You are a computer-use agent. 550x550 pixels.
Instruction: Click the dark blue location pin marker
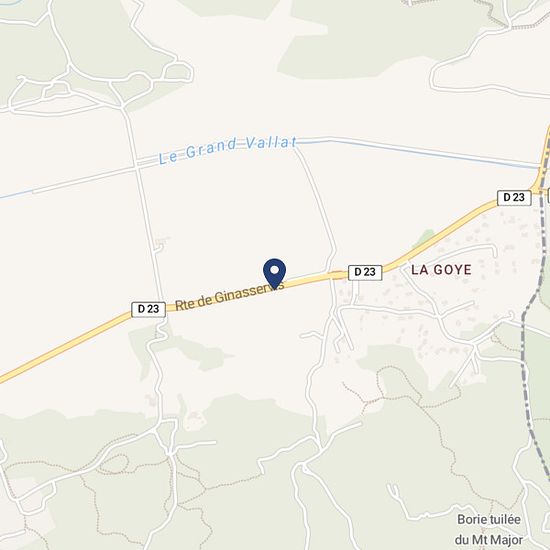[274, 274]
